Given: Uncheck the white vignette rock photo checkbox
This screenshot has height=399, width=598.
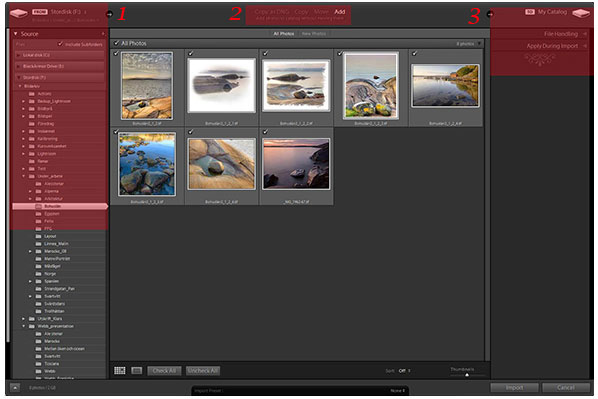Looking at the screenshot, I should click(x=191, y=53).
